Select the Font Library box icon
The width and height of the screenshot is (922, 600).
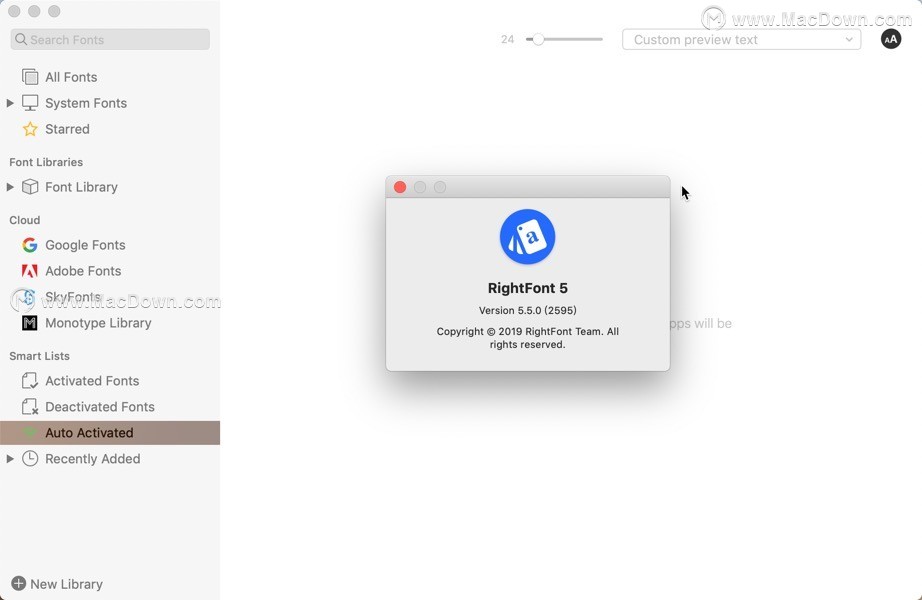(x=30, y=187)
